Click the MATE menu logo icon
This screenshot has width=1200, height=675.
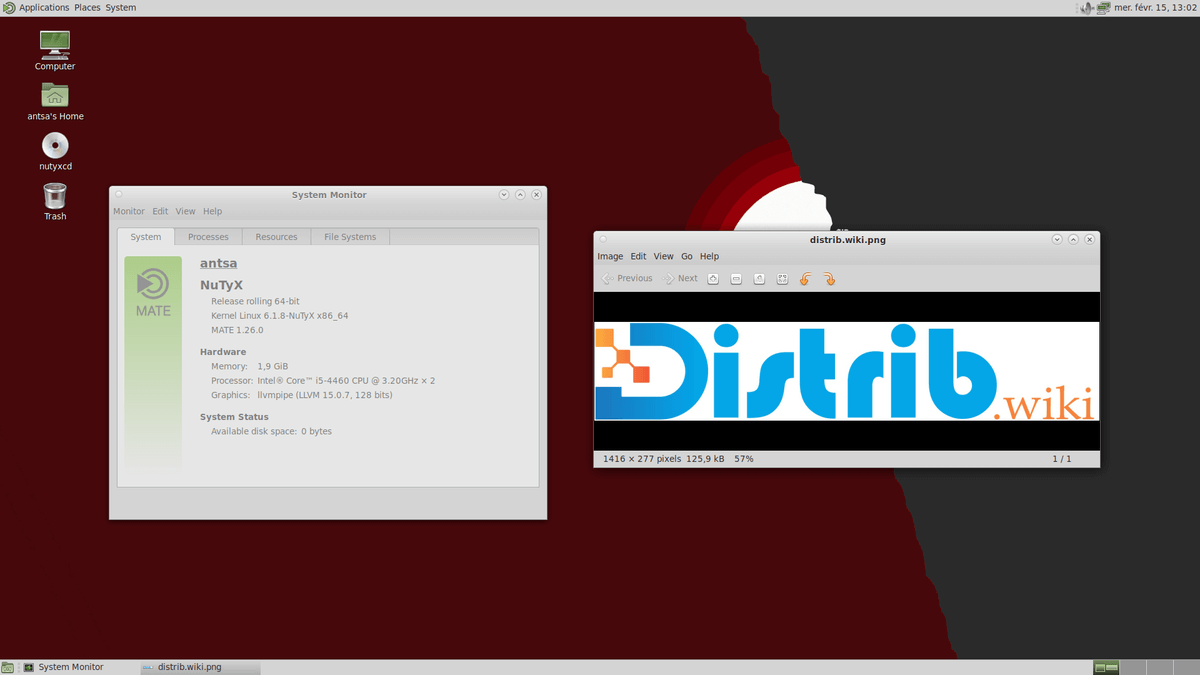pyautogui.click(x=9, y=8)
